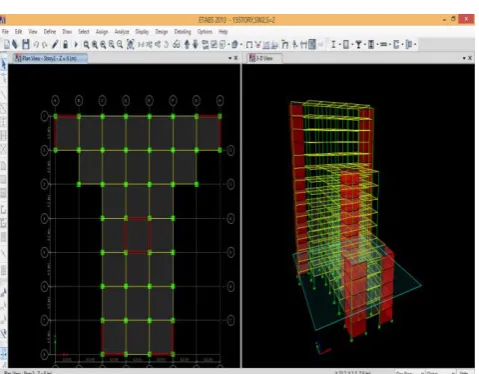Run analysis with the play arrow icon
The height and width of the screenshot is (374, 479).
[x=76, y=44]
